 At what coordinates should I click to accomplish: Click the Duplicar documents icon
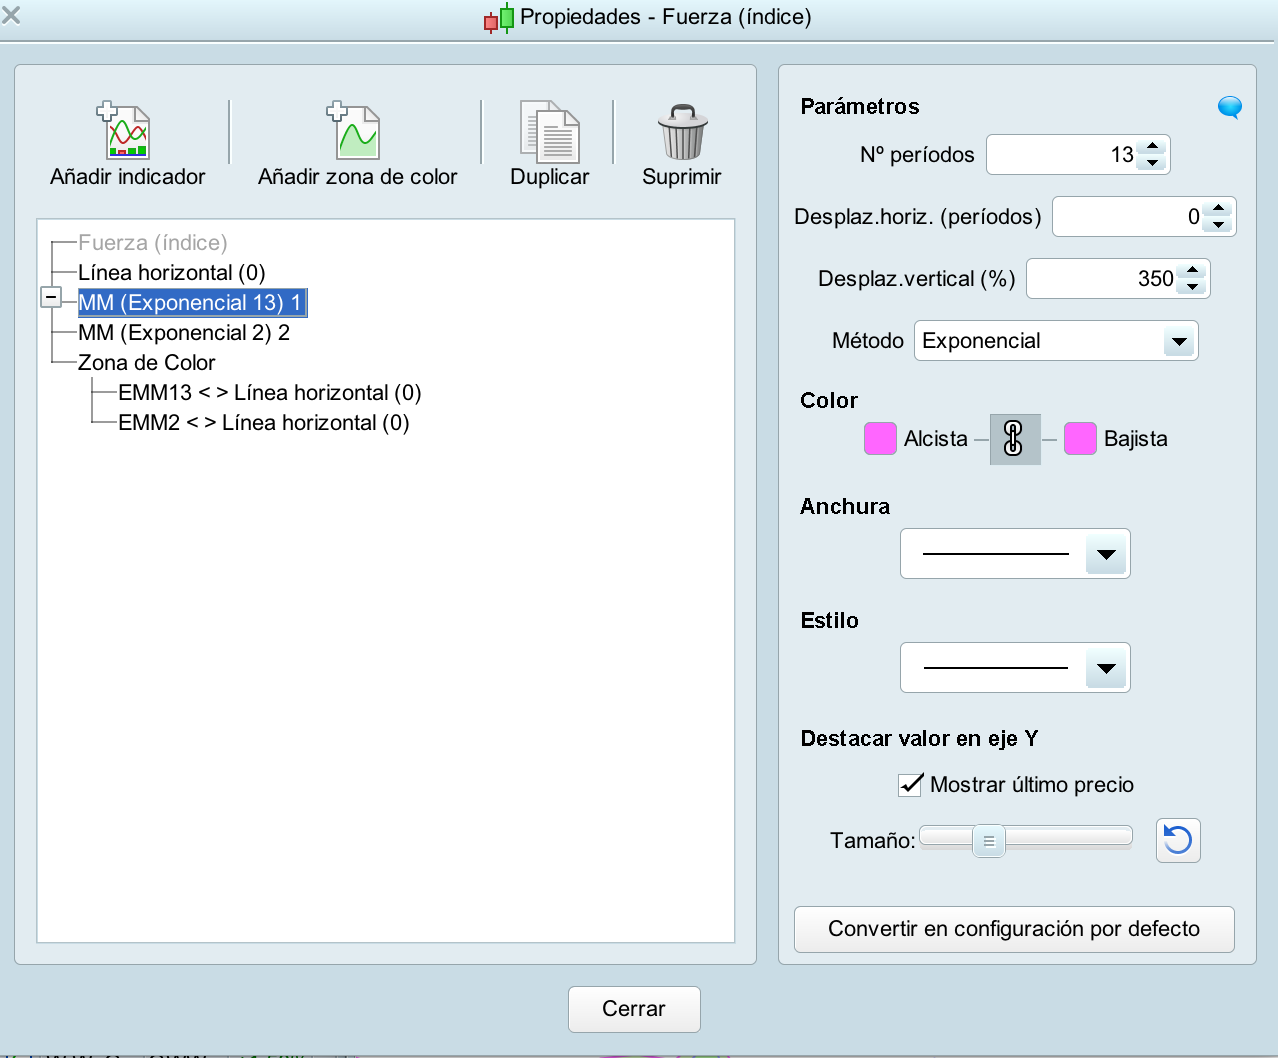point(549,132)
